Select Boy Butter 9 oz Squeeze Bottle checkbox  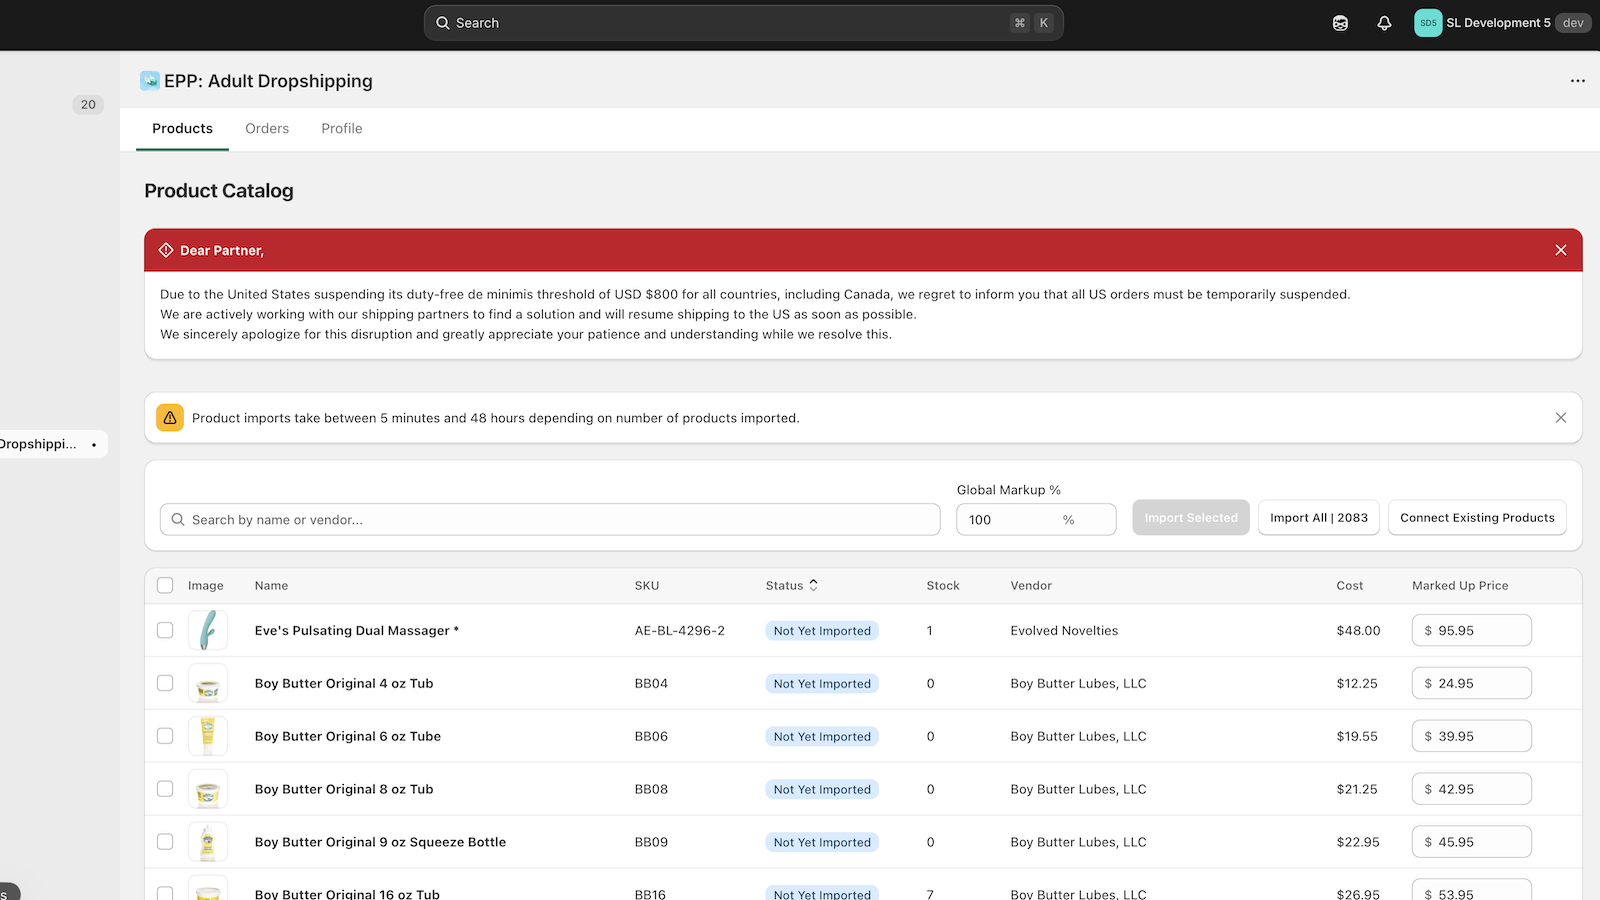click(165, 843)
